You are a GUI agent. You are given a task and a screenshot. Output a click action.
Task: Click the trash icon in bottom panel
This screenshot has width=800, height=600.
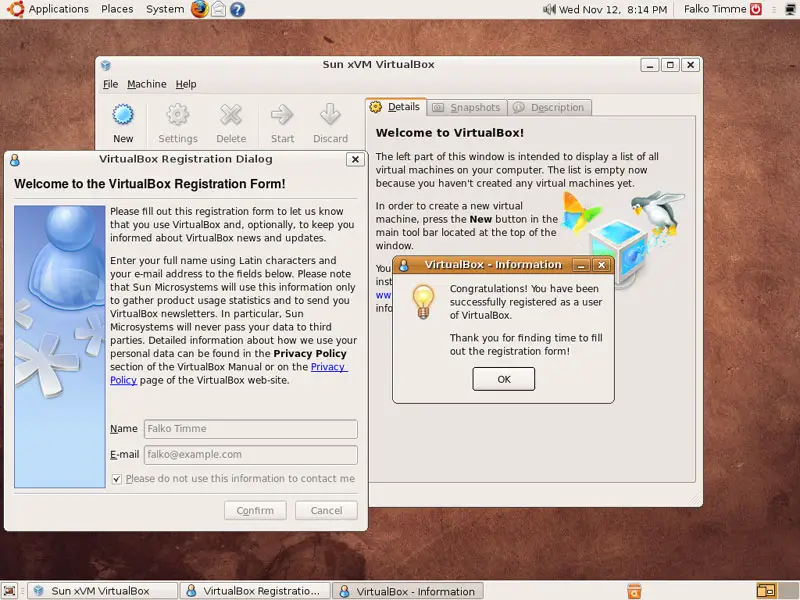(634, 591)
